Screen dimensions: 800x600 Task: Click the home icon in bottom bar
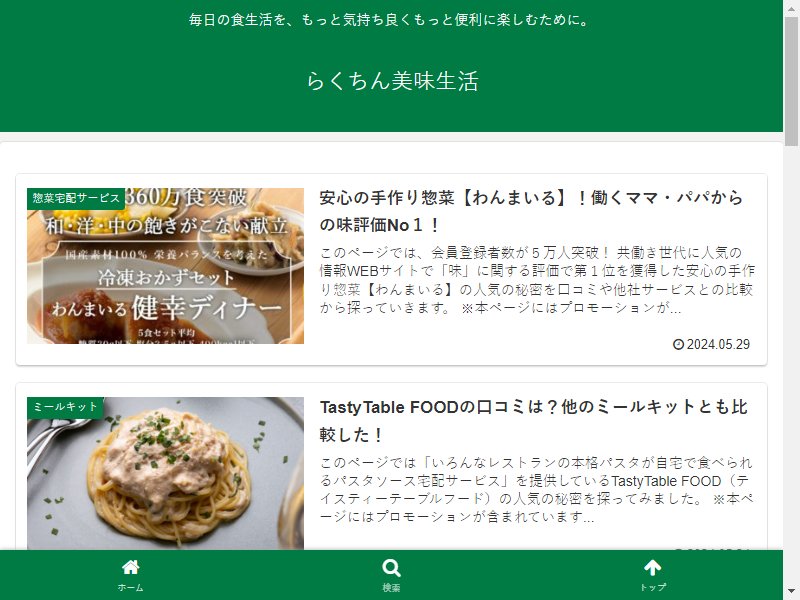pyautogui.click(x=131, y=567)
